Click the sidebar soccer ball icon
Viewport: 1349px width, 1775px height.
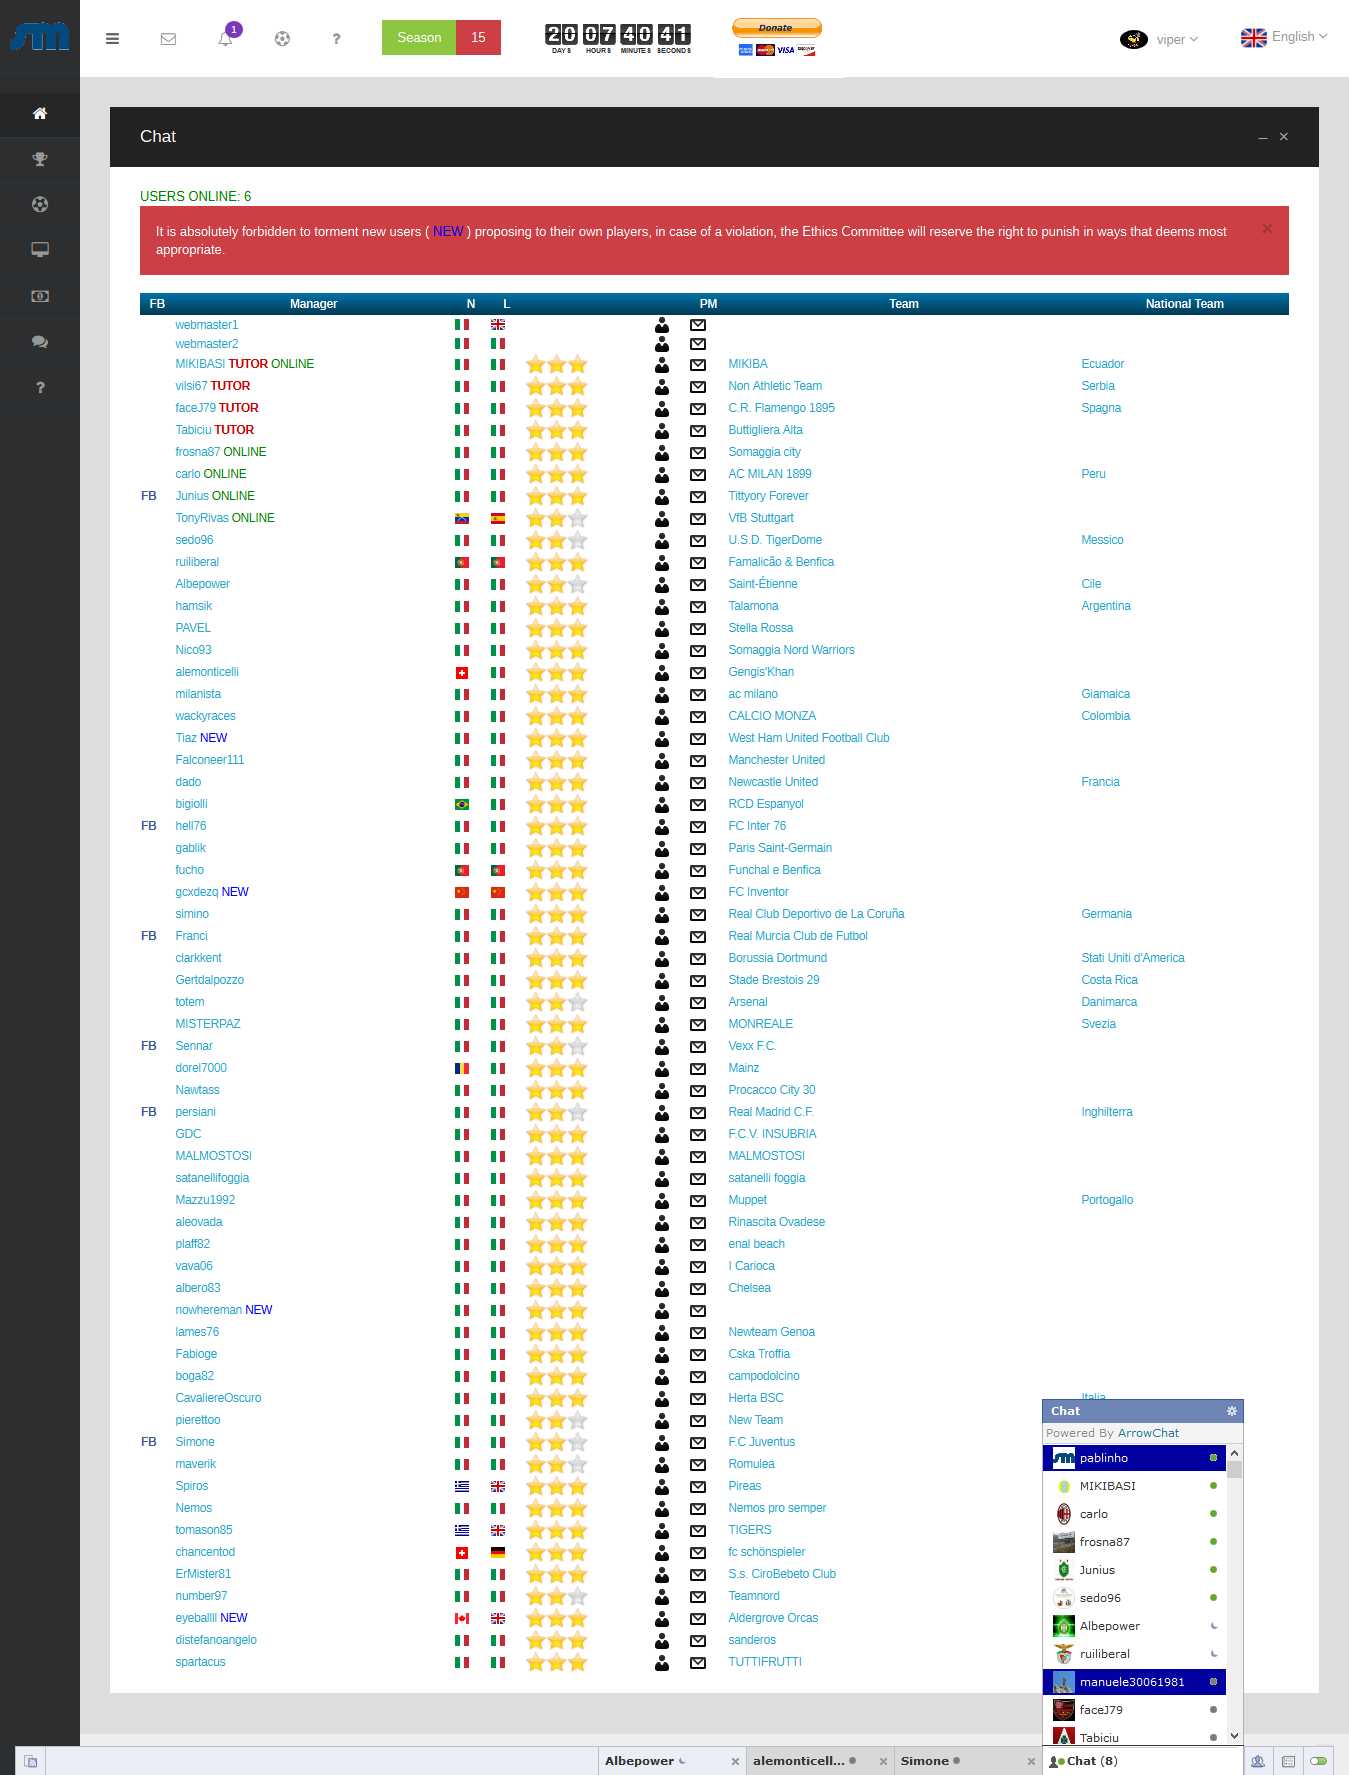(40, 204)
